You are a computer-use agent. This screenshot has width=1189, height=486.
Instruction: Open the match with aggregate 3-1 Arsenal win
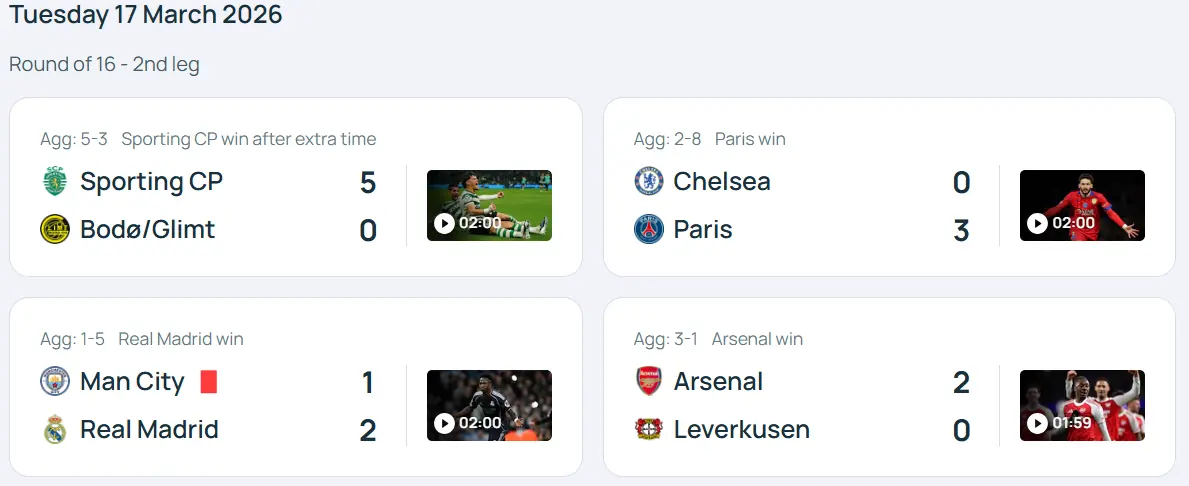718,339
